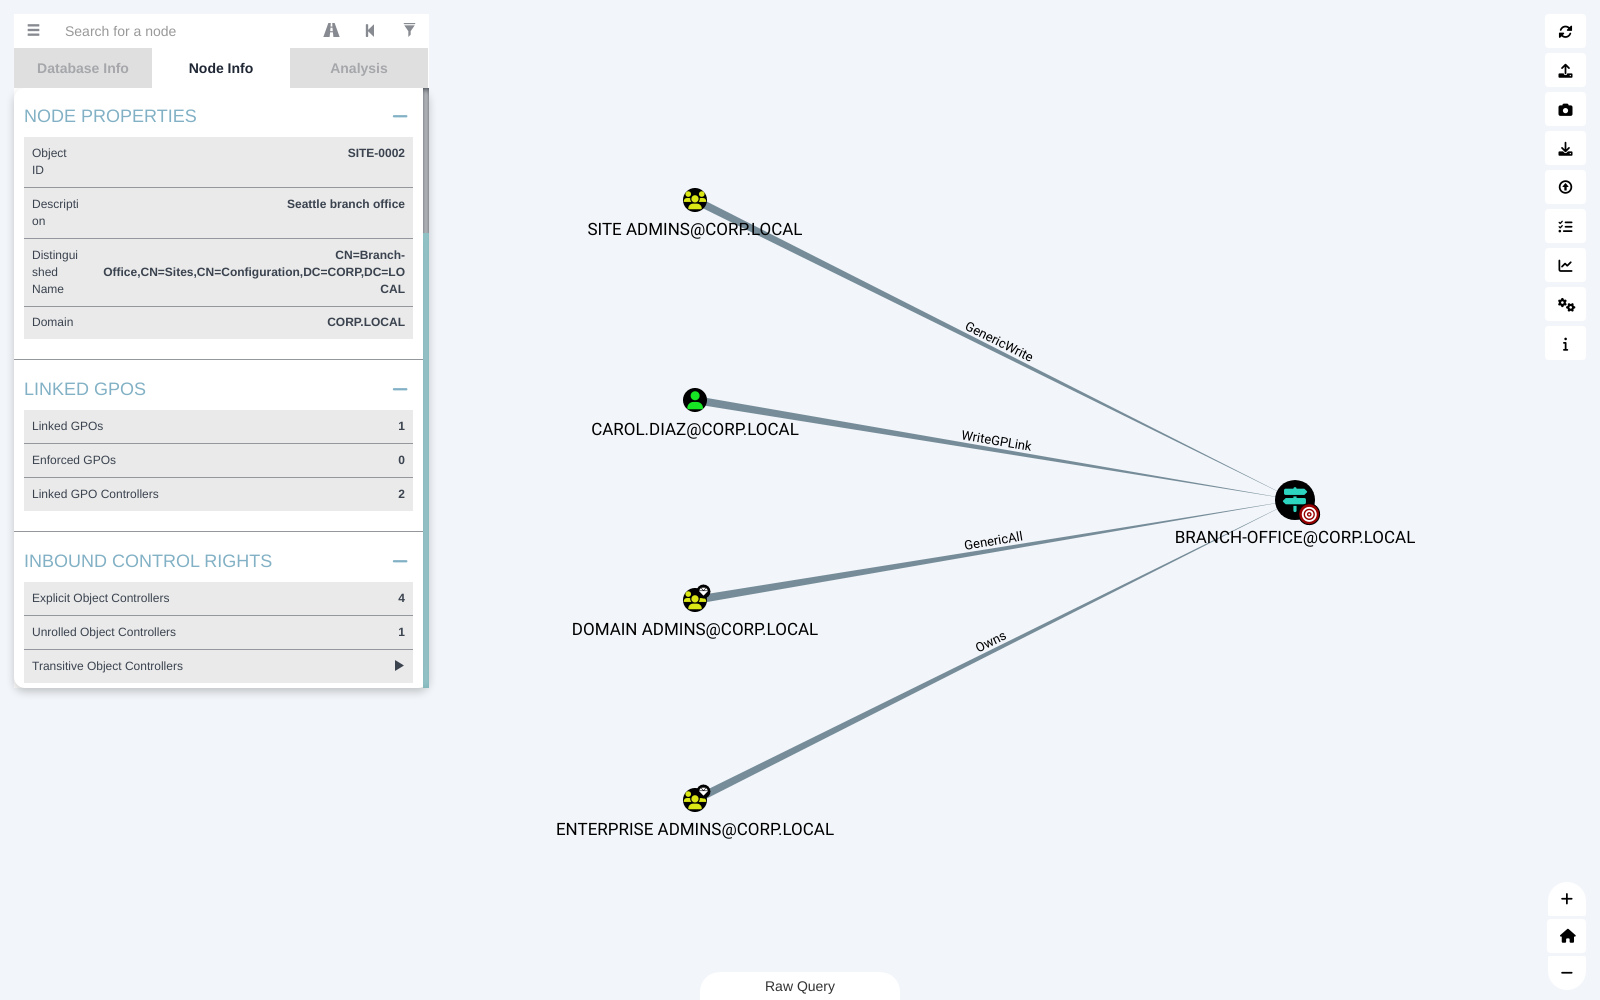Click the node search field
Screen dimensions: 1600x1000
tap(185, 31)
